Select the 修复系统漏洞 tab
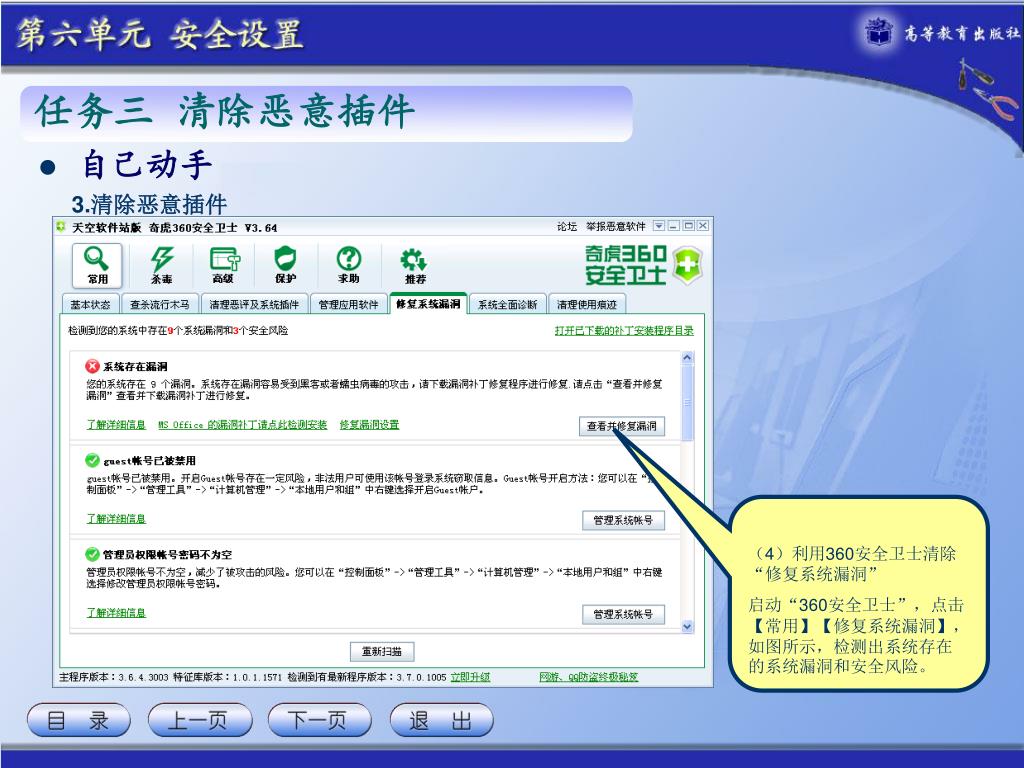The image size is (1024, 768). point(428,304)
